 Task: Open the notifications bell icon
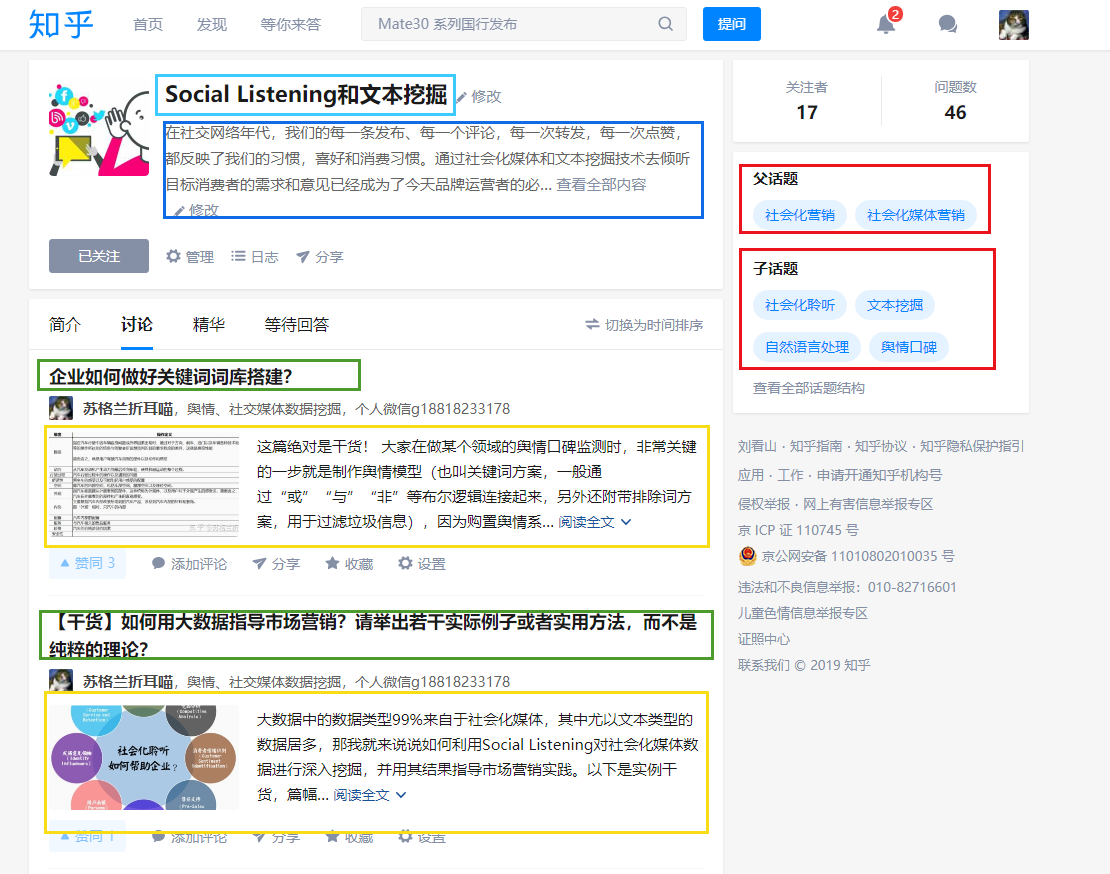click(886, 24)
